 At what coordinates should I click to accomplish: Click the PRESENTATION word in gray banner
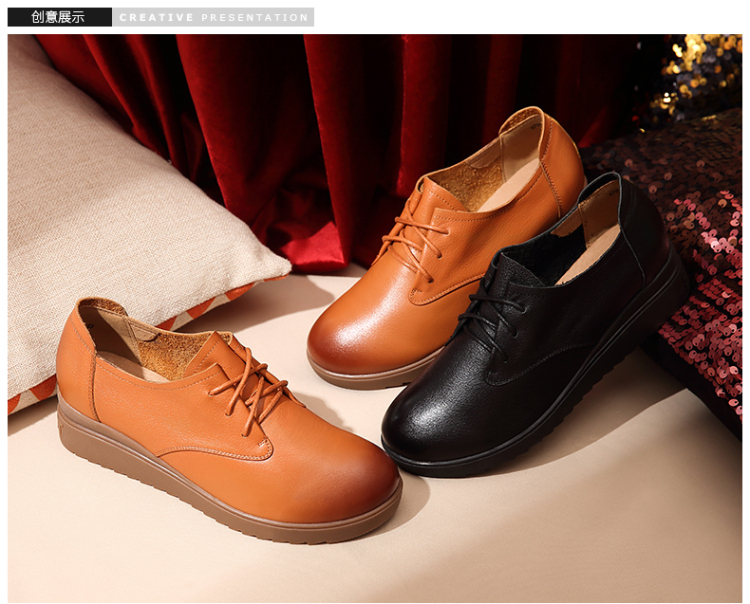coord(255,18)
